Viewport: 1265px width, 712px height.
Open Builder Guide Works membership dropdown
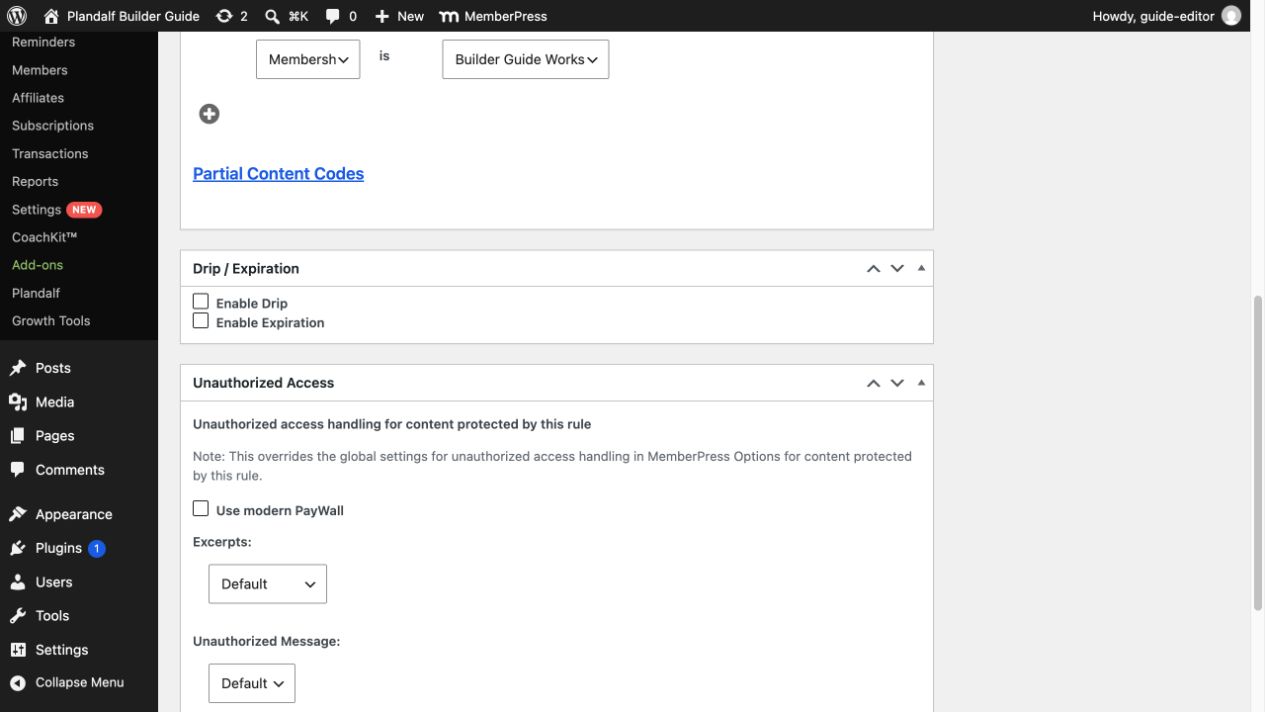525,59
